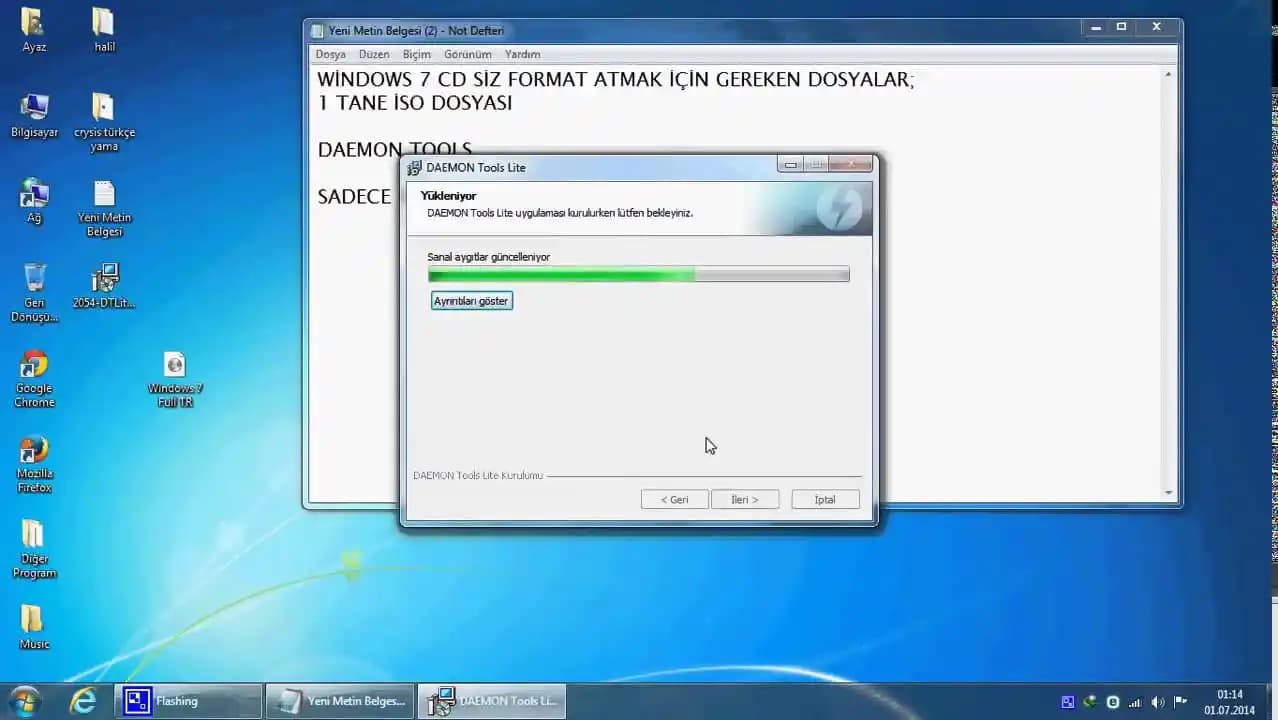The width and height of the screenshot is (1278, 720).
Task: Click Ayrıntıları göster in the installer
Action: [x=470, y=300]
